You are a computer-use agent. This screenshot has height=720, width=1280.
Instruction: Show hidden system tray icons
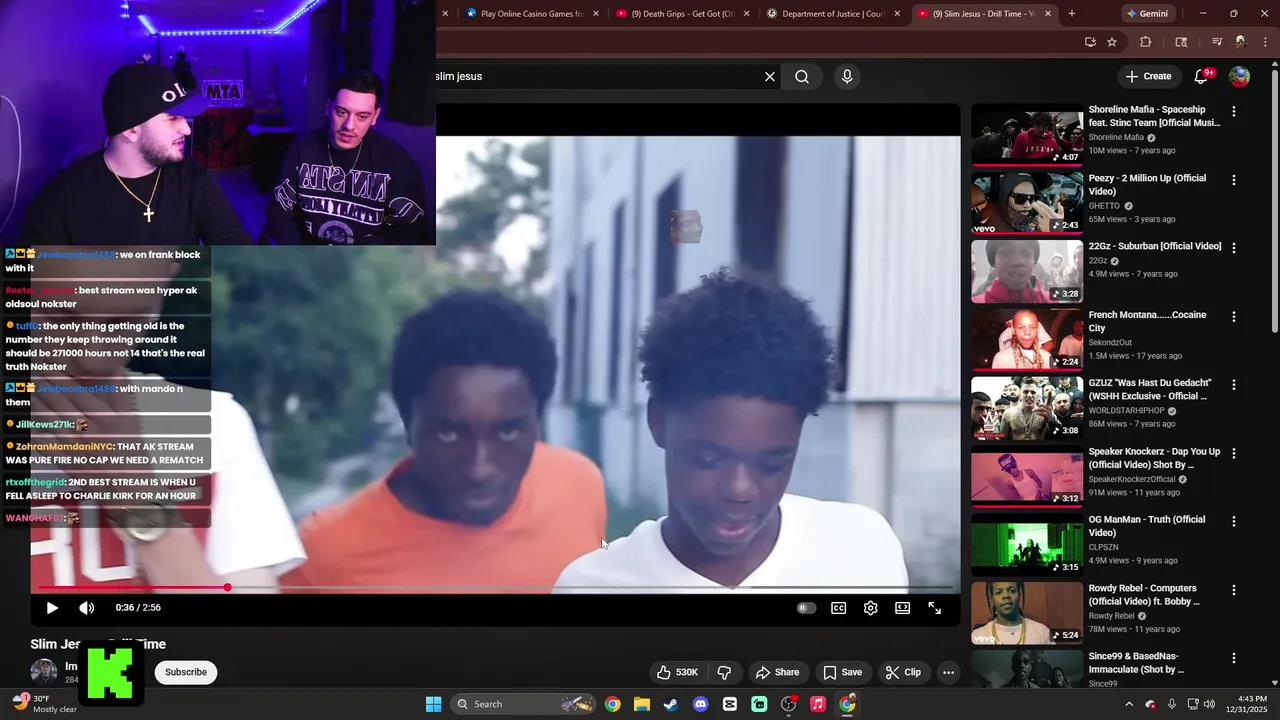1129,704
